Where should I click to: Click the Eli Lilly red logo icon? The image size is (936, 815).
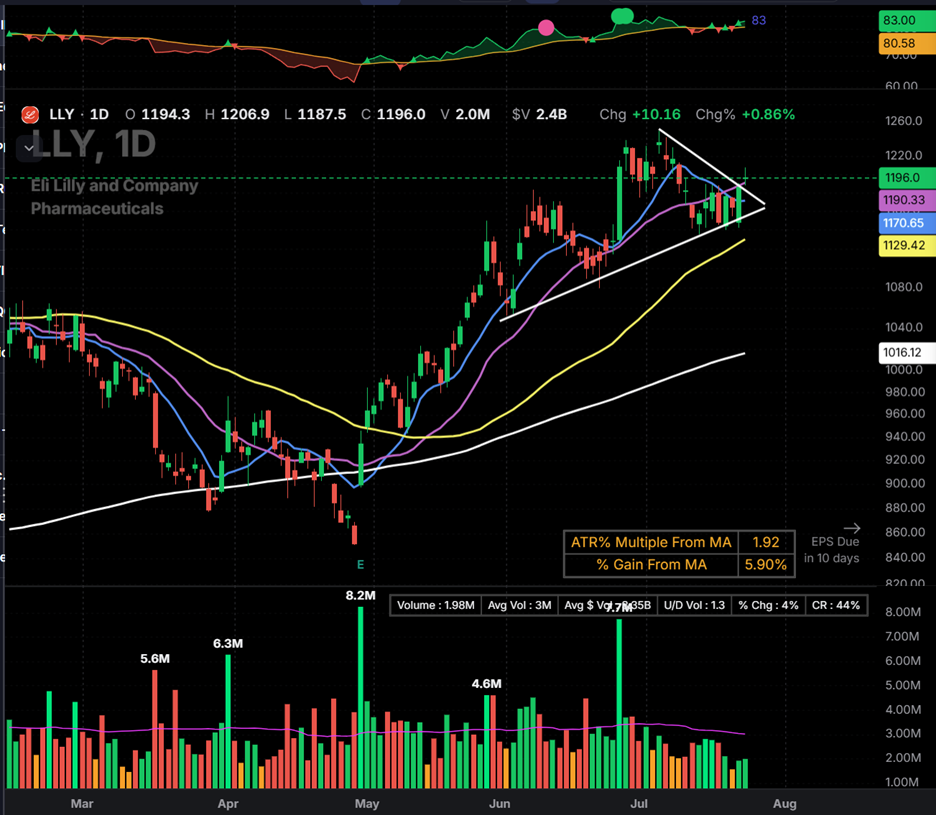pos(30,115)
